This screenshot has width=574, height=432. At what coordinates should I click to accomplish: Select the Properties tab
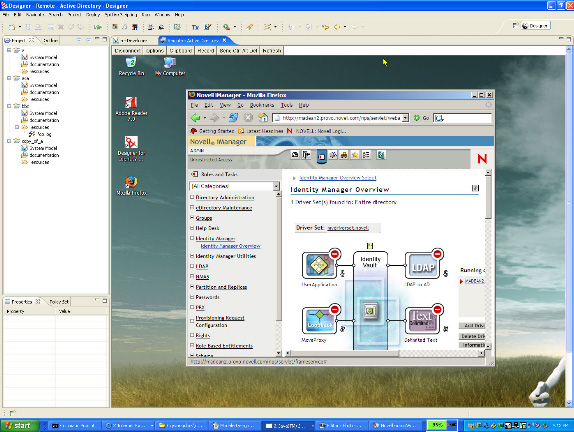[22, 302]
